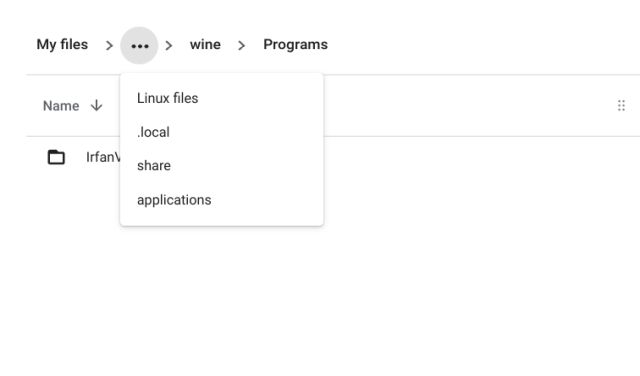Click the chevron between wine and Programs
The image size is (640, 376).
[x=241, y=45]
